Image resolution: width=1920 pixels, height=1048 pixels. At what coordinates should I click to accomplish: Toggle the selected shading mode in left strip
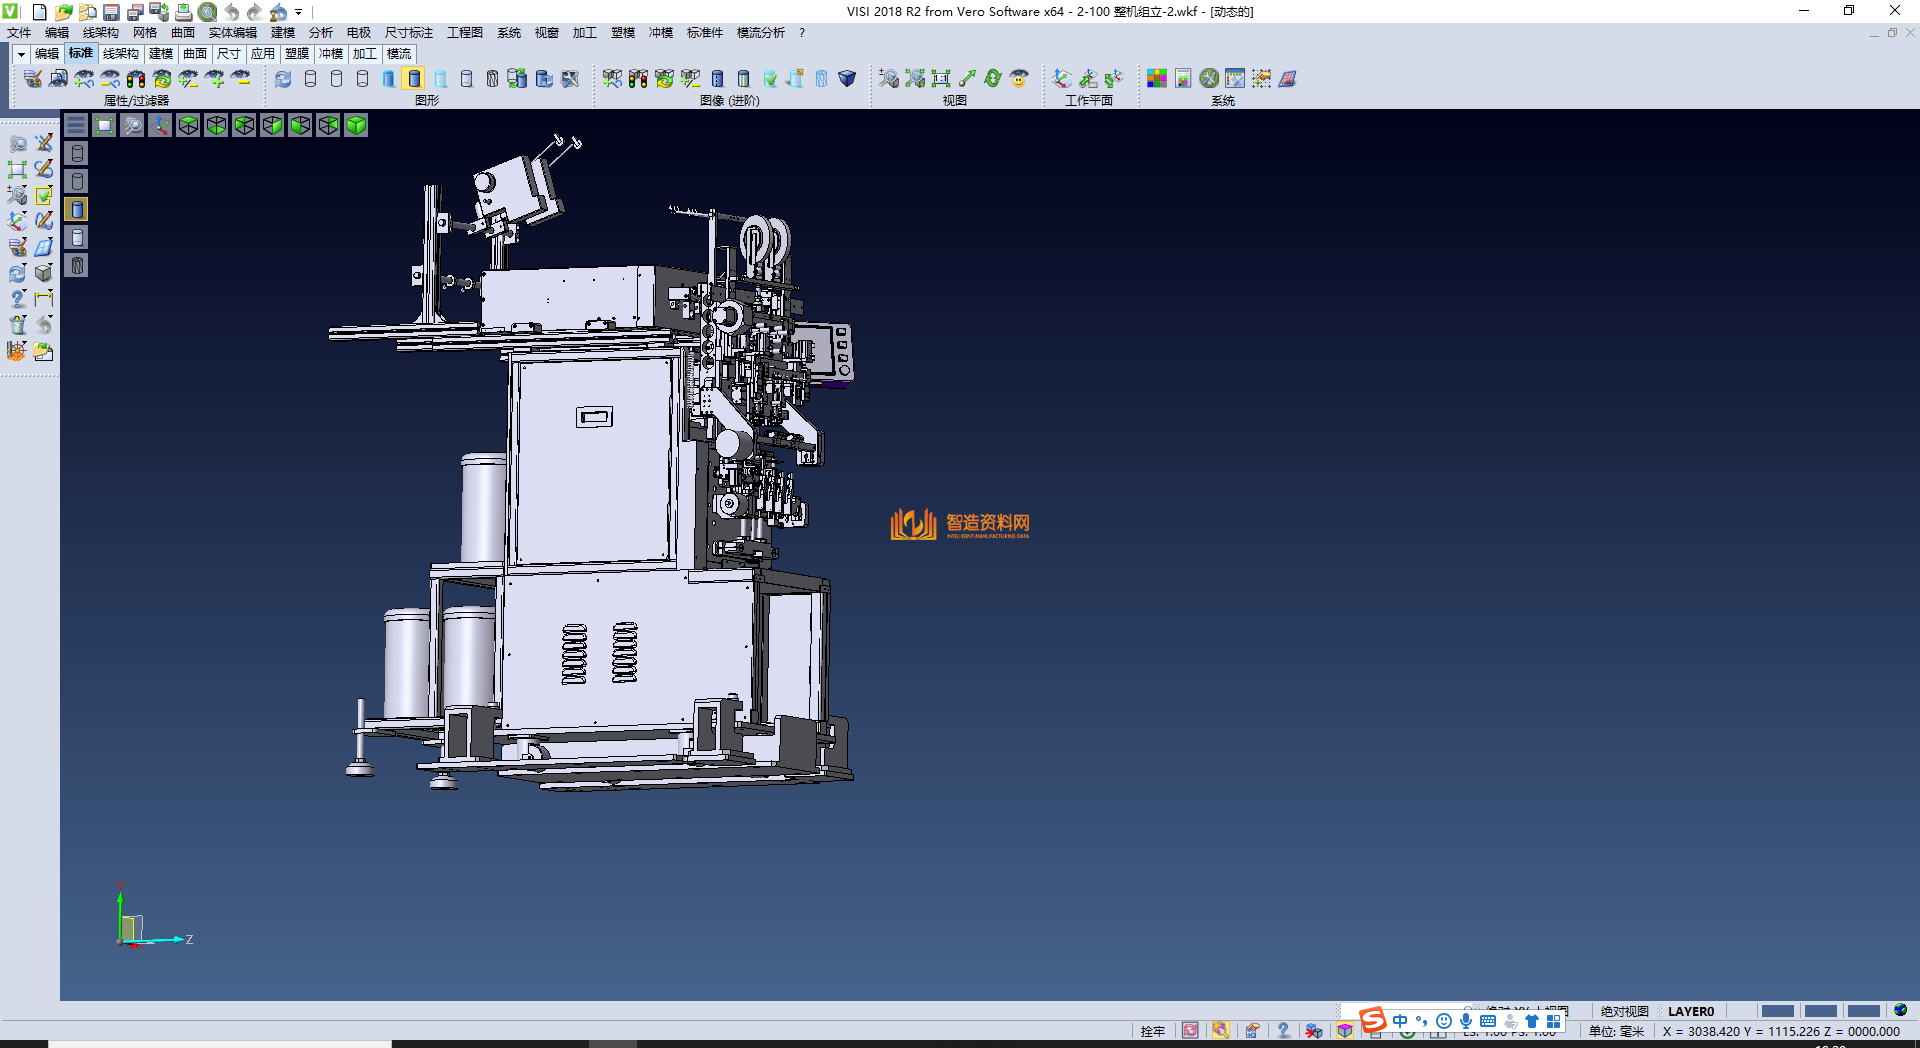(x=77, y=209)
